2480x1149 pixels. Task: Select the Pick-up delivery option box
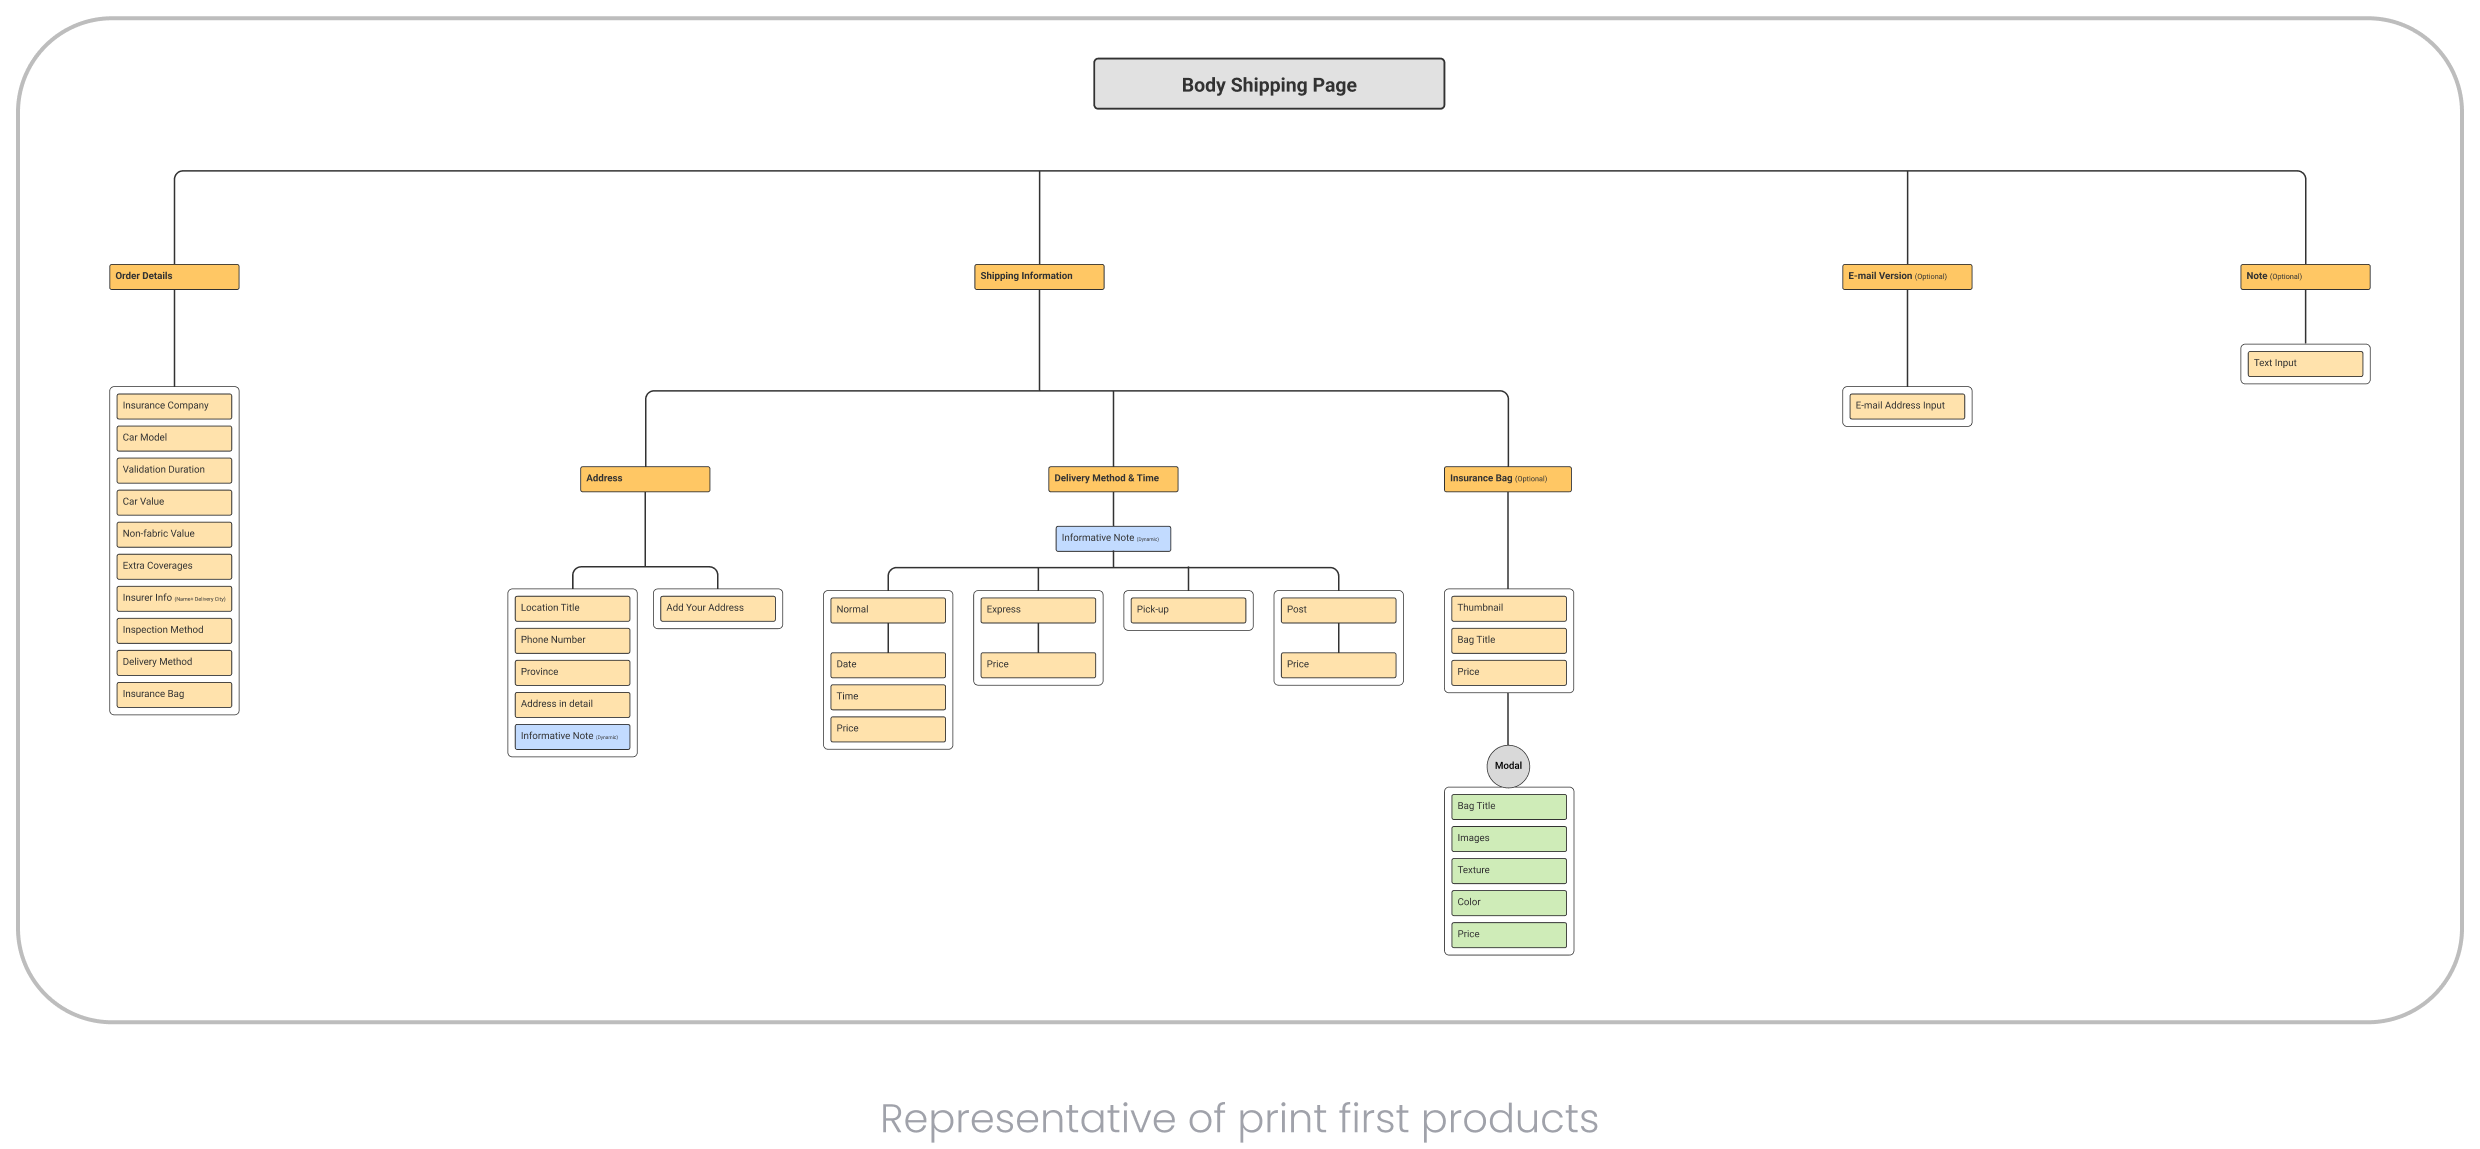point(1188,610)
